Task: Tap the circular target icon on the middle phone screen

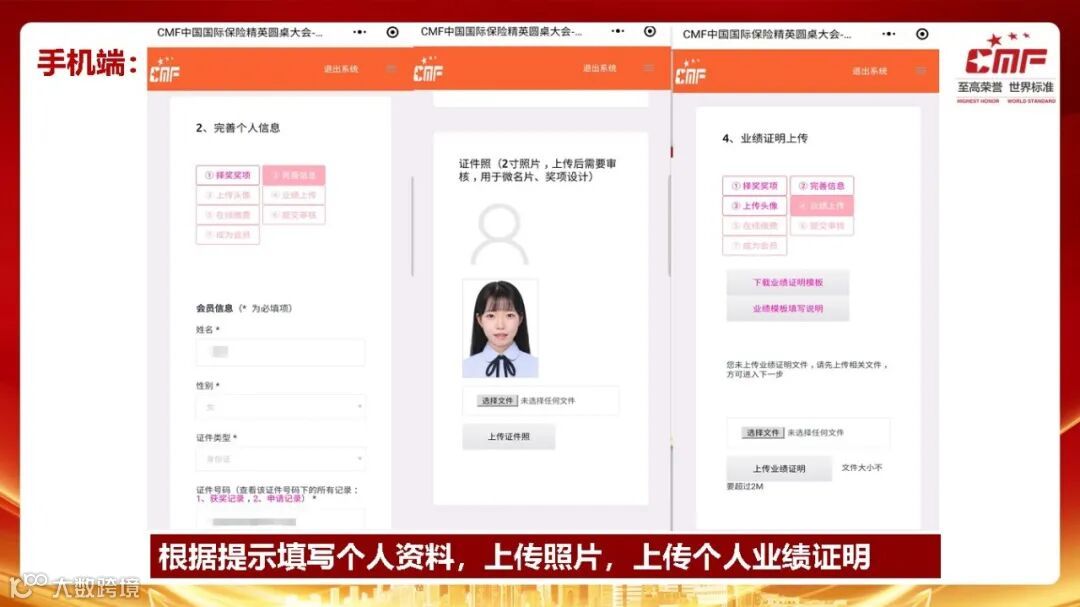Action: tap(650, 32)
